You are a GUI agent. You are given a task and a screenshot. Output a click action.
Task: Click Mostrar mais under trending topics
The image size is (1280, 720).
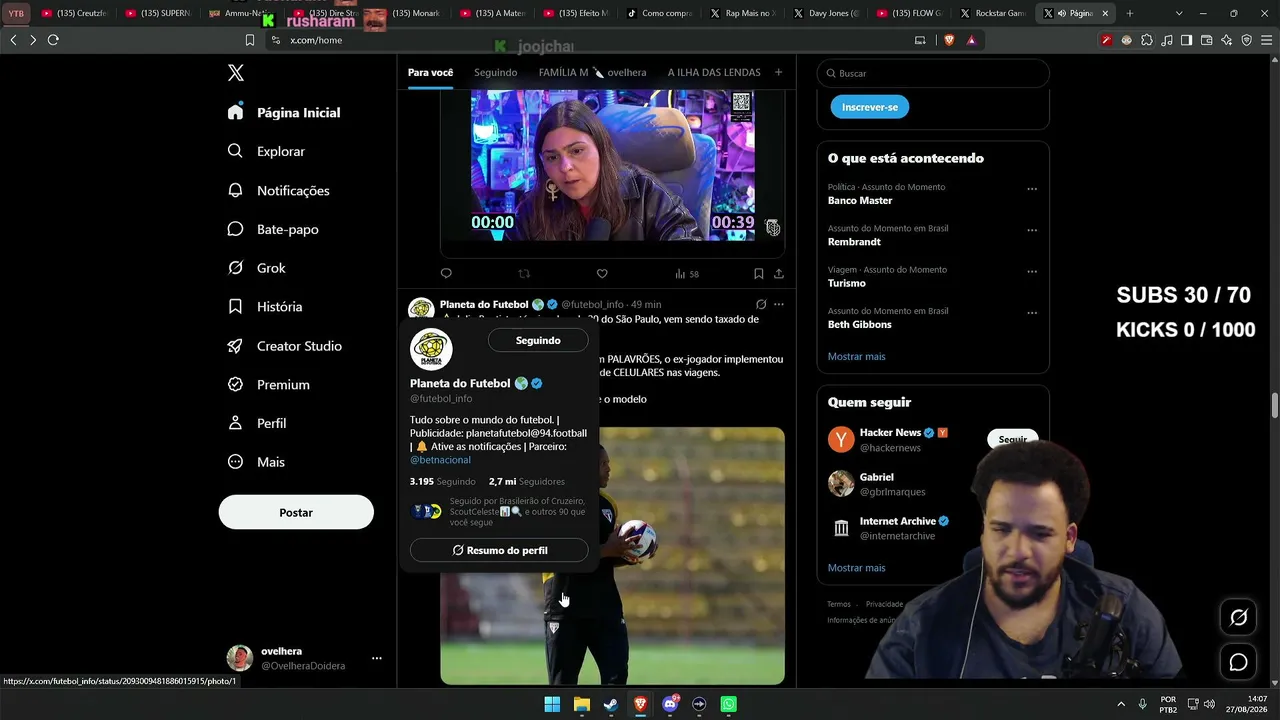856,356
